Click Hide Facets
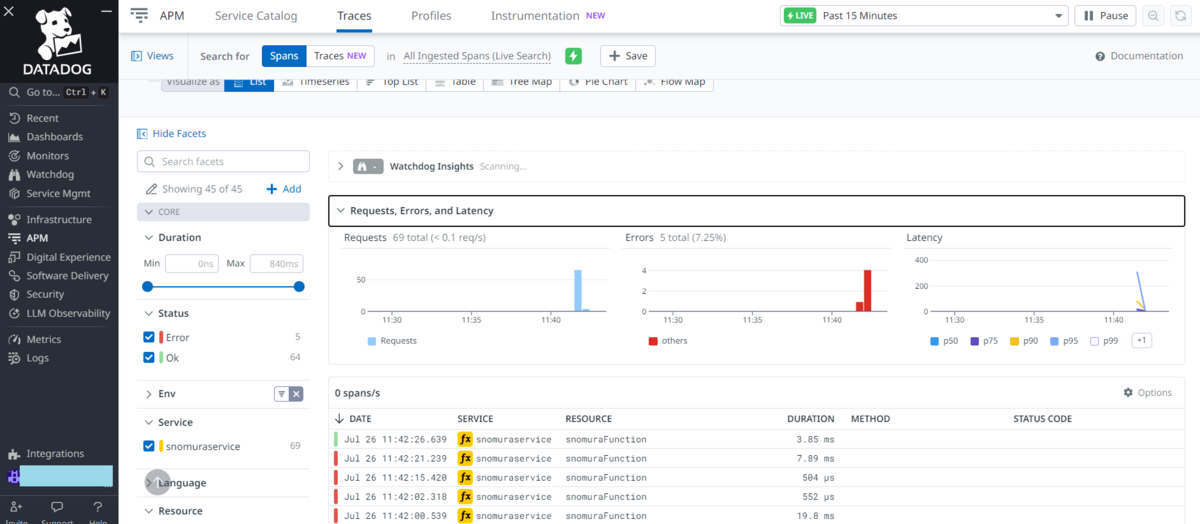Screen dimensions: 1200x524 pyautogui.click(x=172, y=133)
